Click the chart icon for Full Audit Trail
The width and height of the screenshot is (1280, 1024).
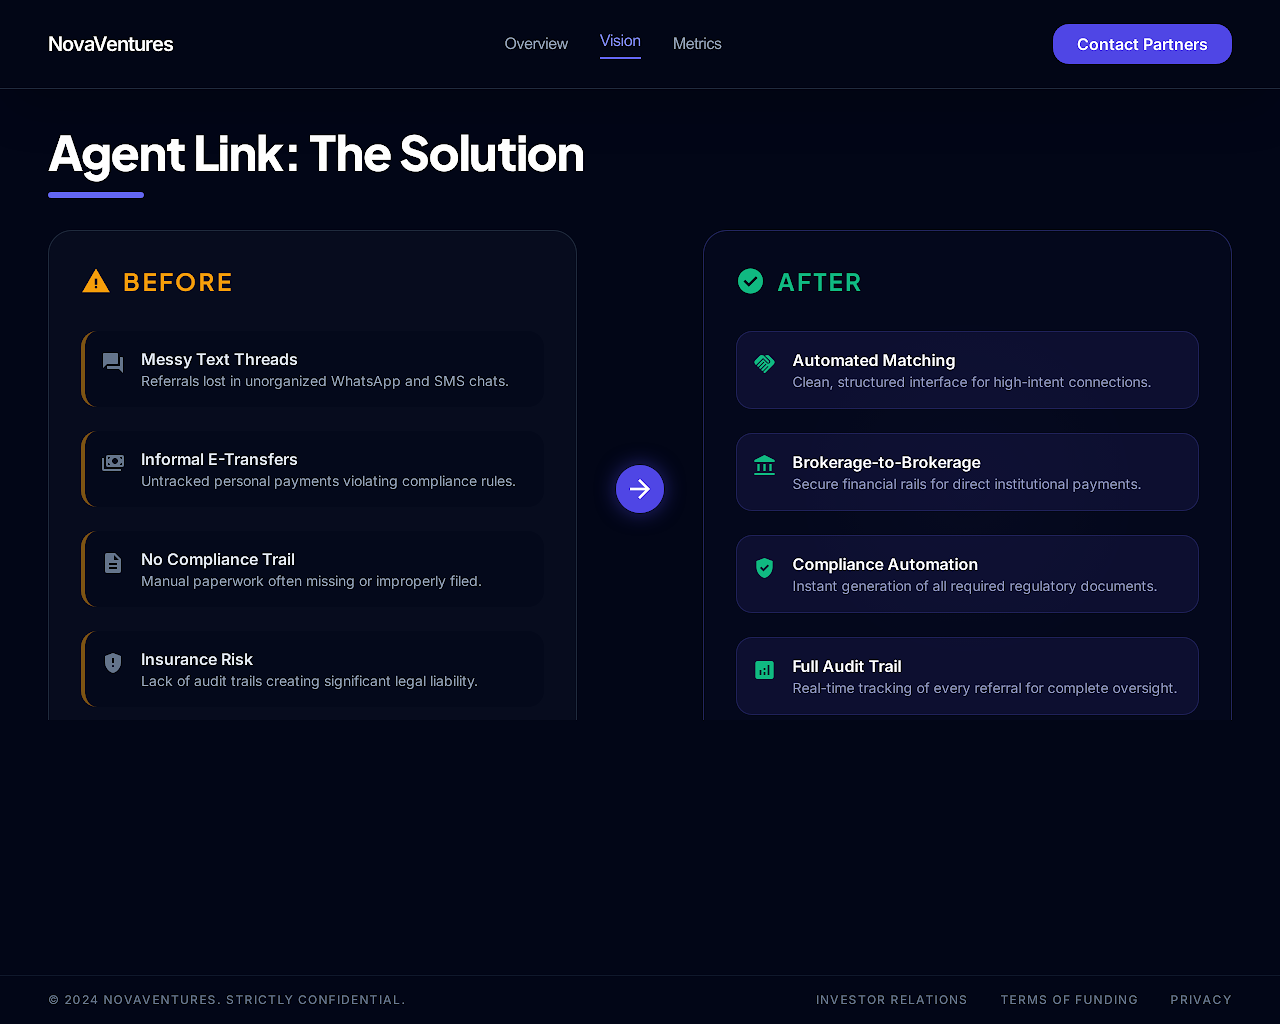point(764,669)
